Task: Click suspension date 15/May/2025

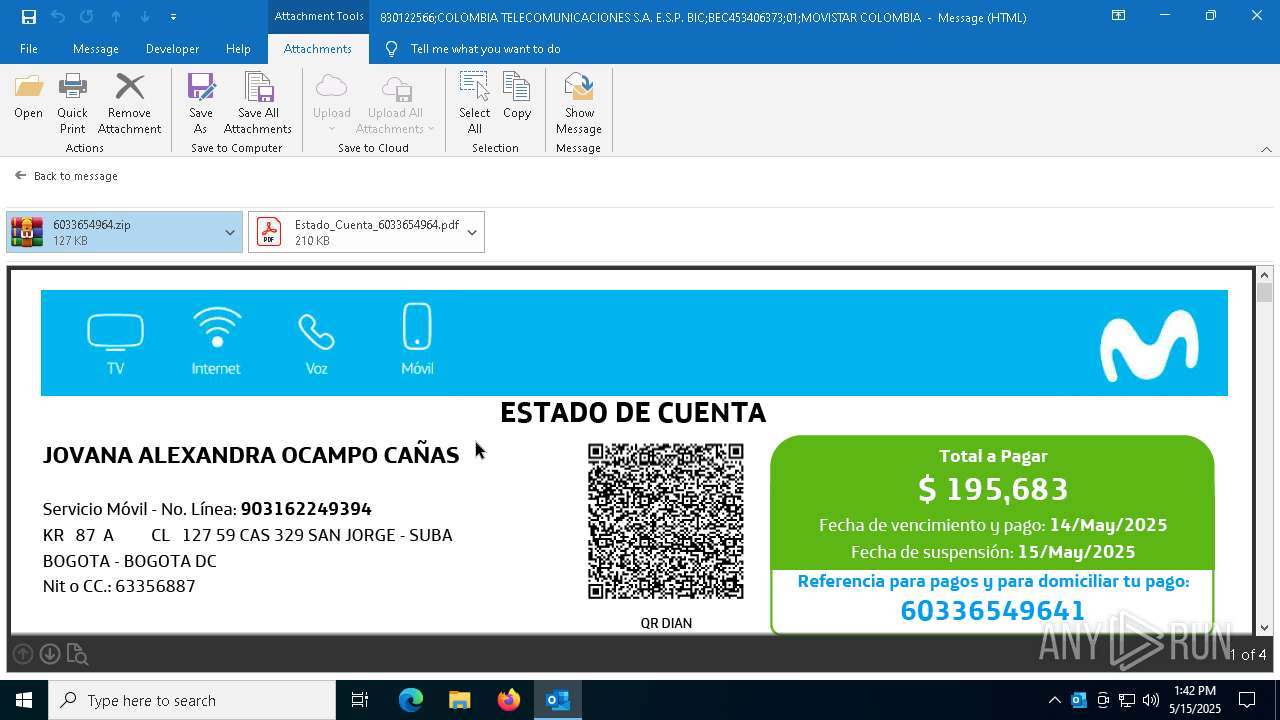Action: 1076,552
